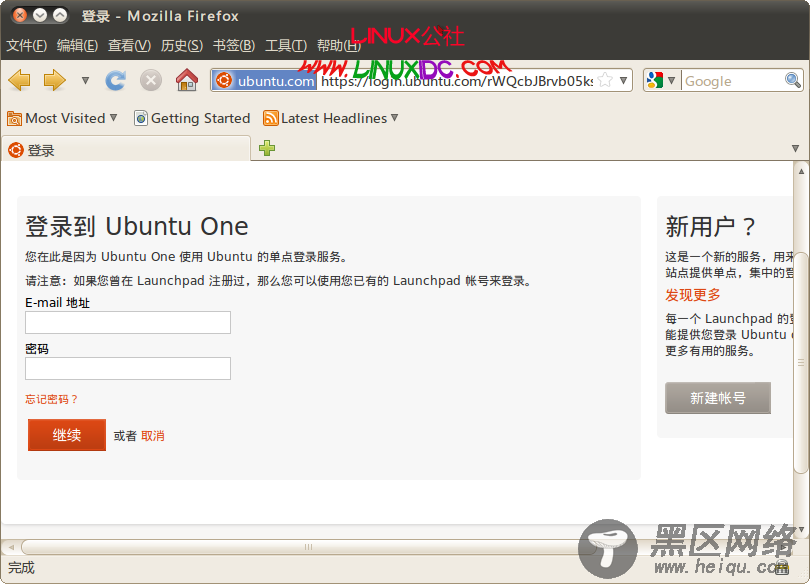
Task: Click the 密码 password field
Action: click(128, 369)
